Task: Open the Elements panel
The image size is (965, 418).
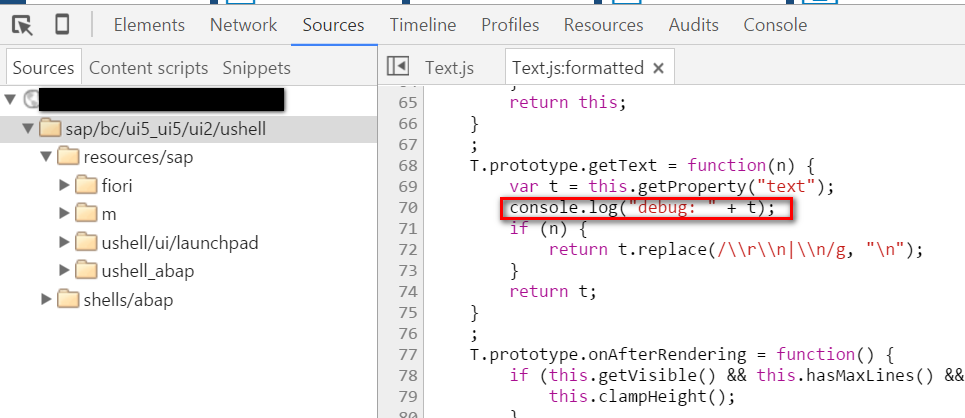Action: point(149,25)
